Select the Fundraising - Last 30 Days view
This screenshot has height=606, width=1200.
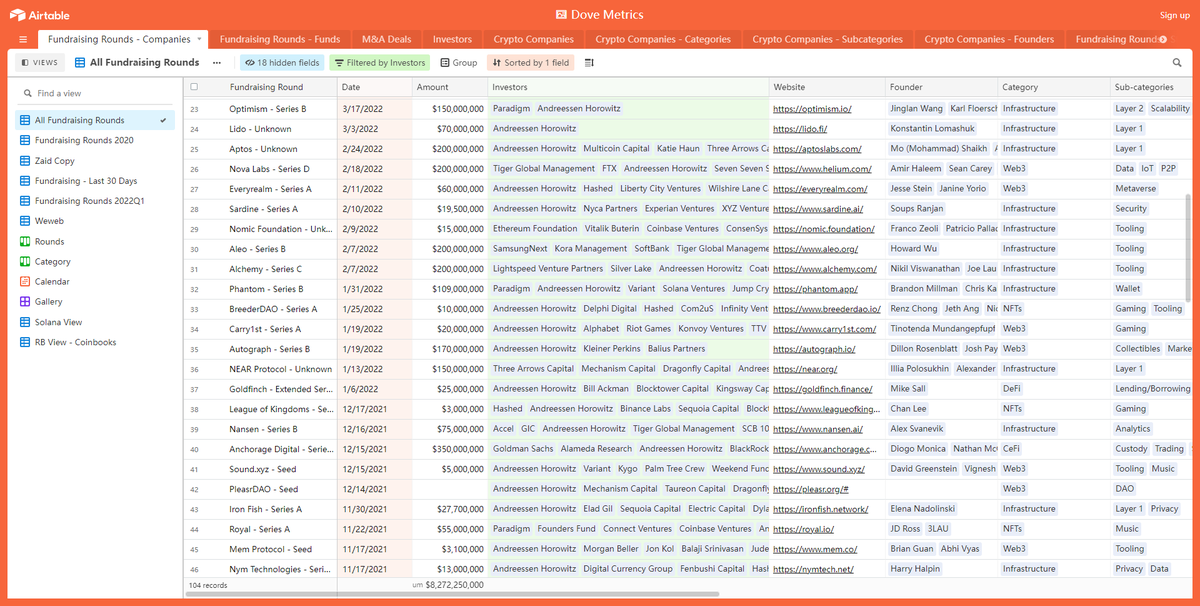click(x=95, y=181)
